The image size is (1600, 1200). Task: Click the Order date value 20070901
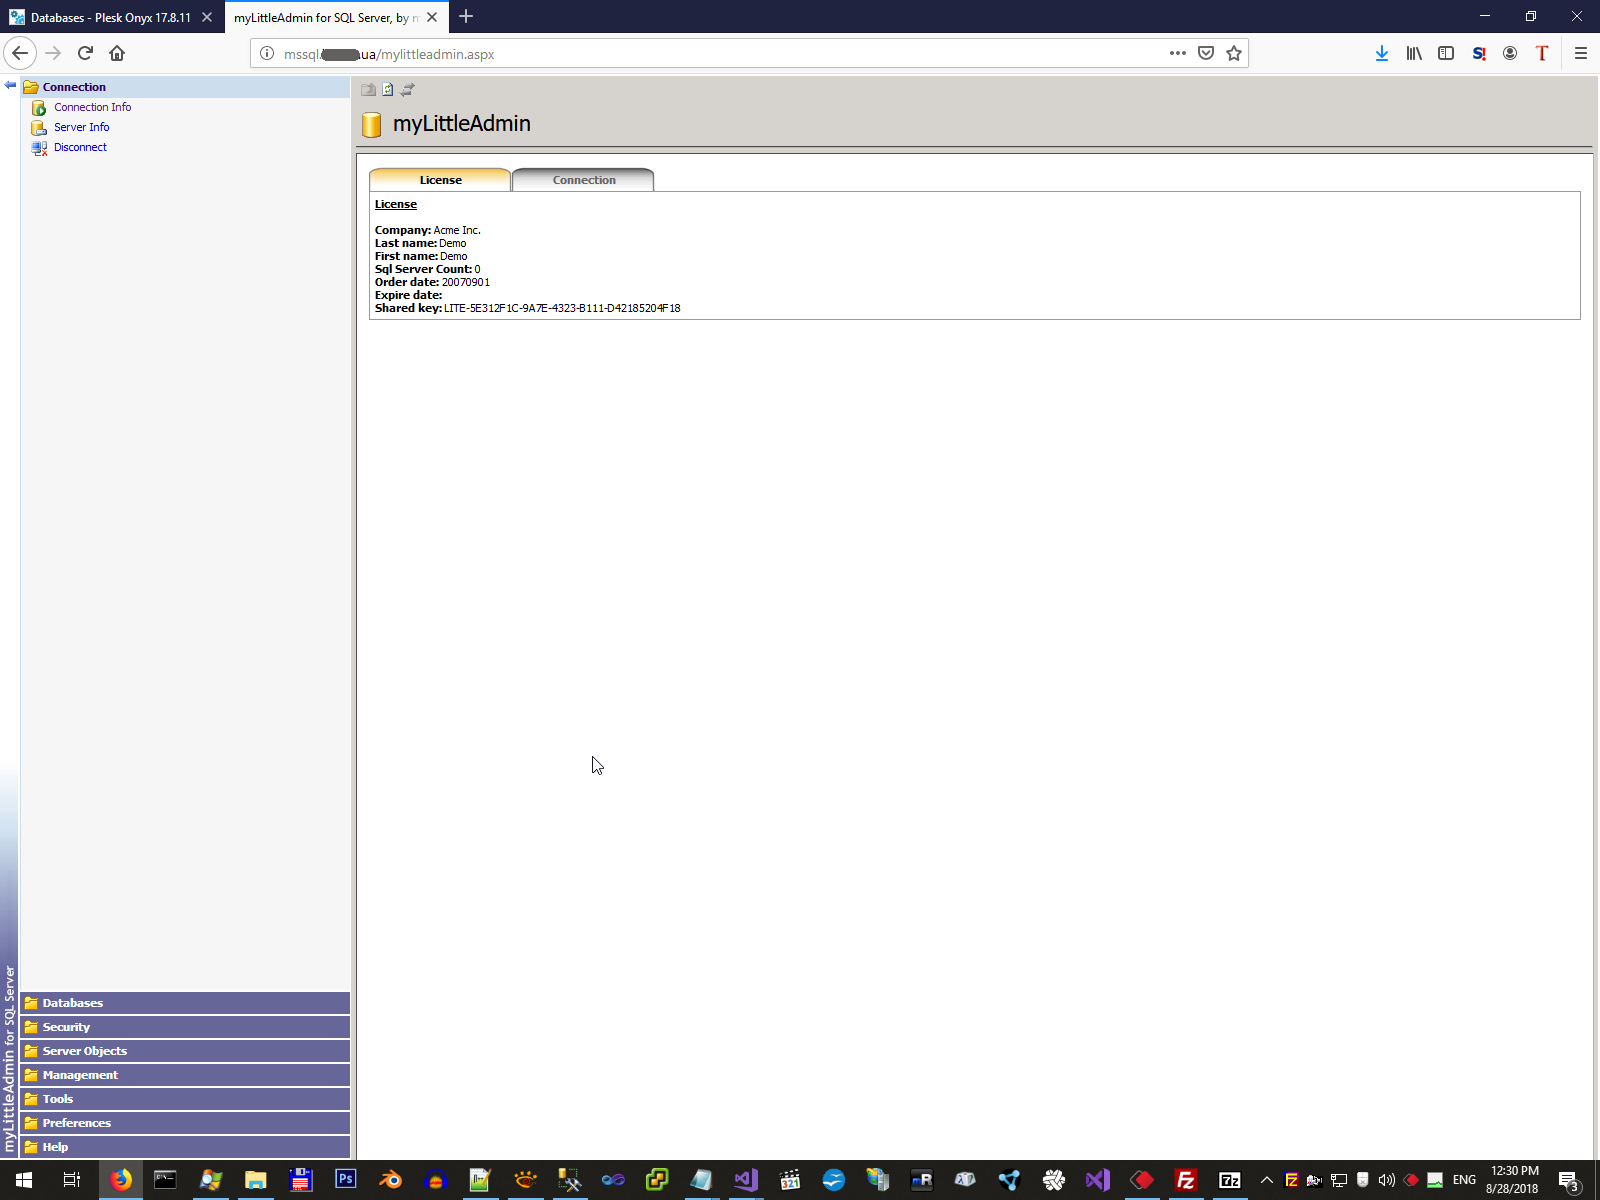point(466,282)
